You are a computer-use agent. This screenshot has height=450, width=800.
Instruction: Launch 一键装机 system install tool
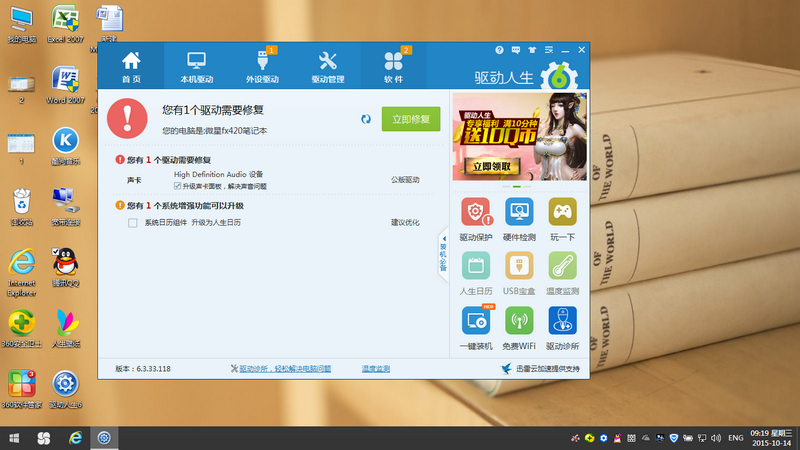(476, 322)
